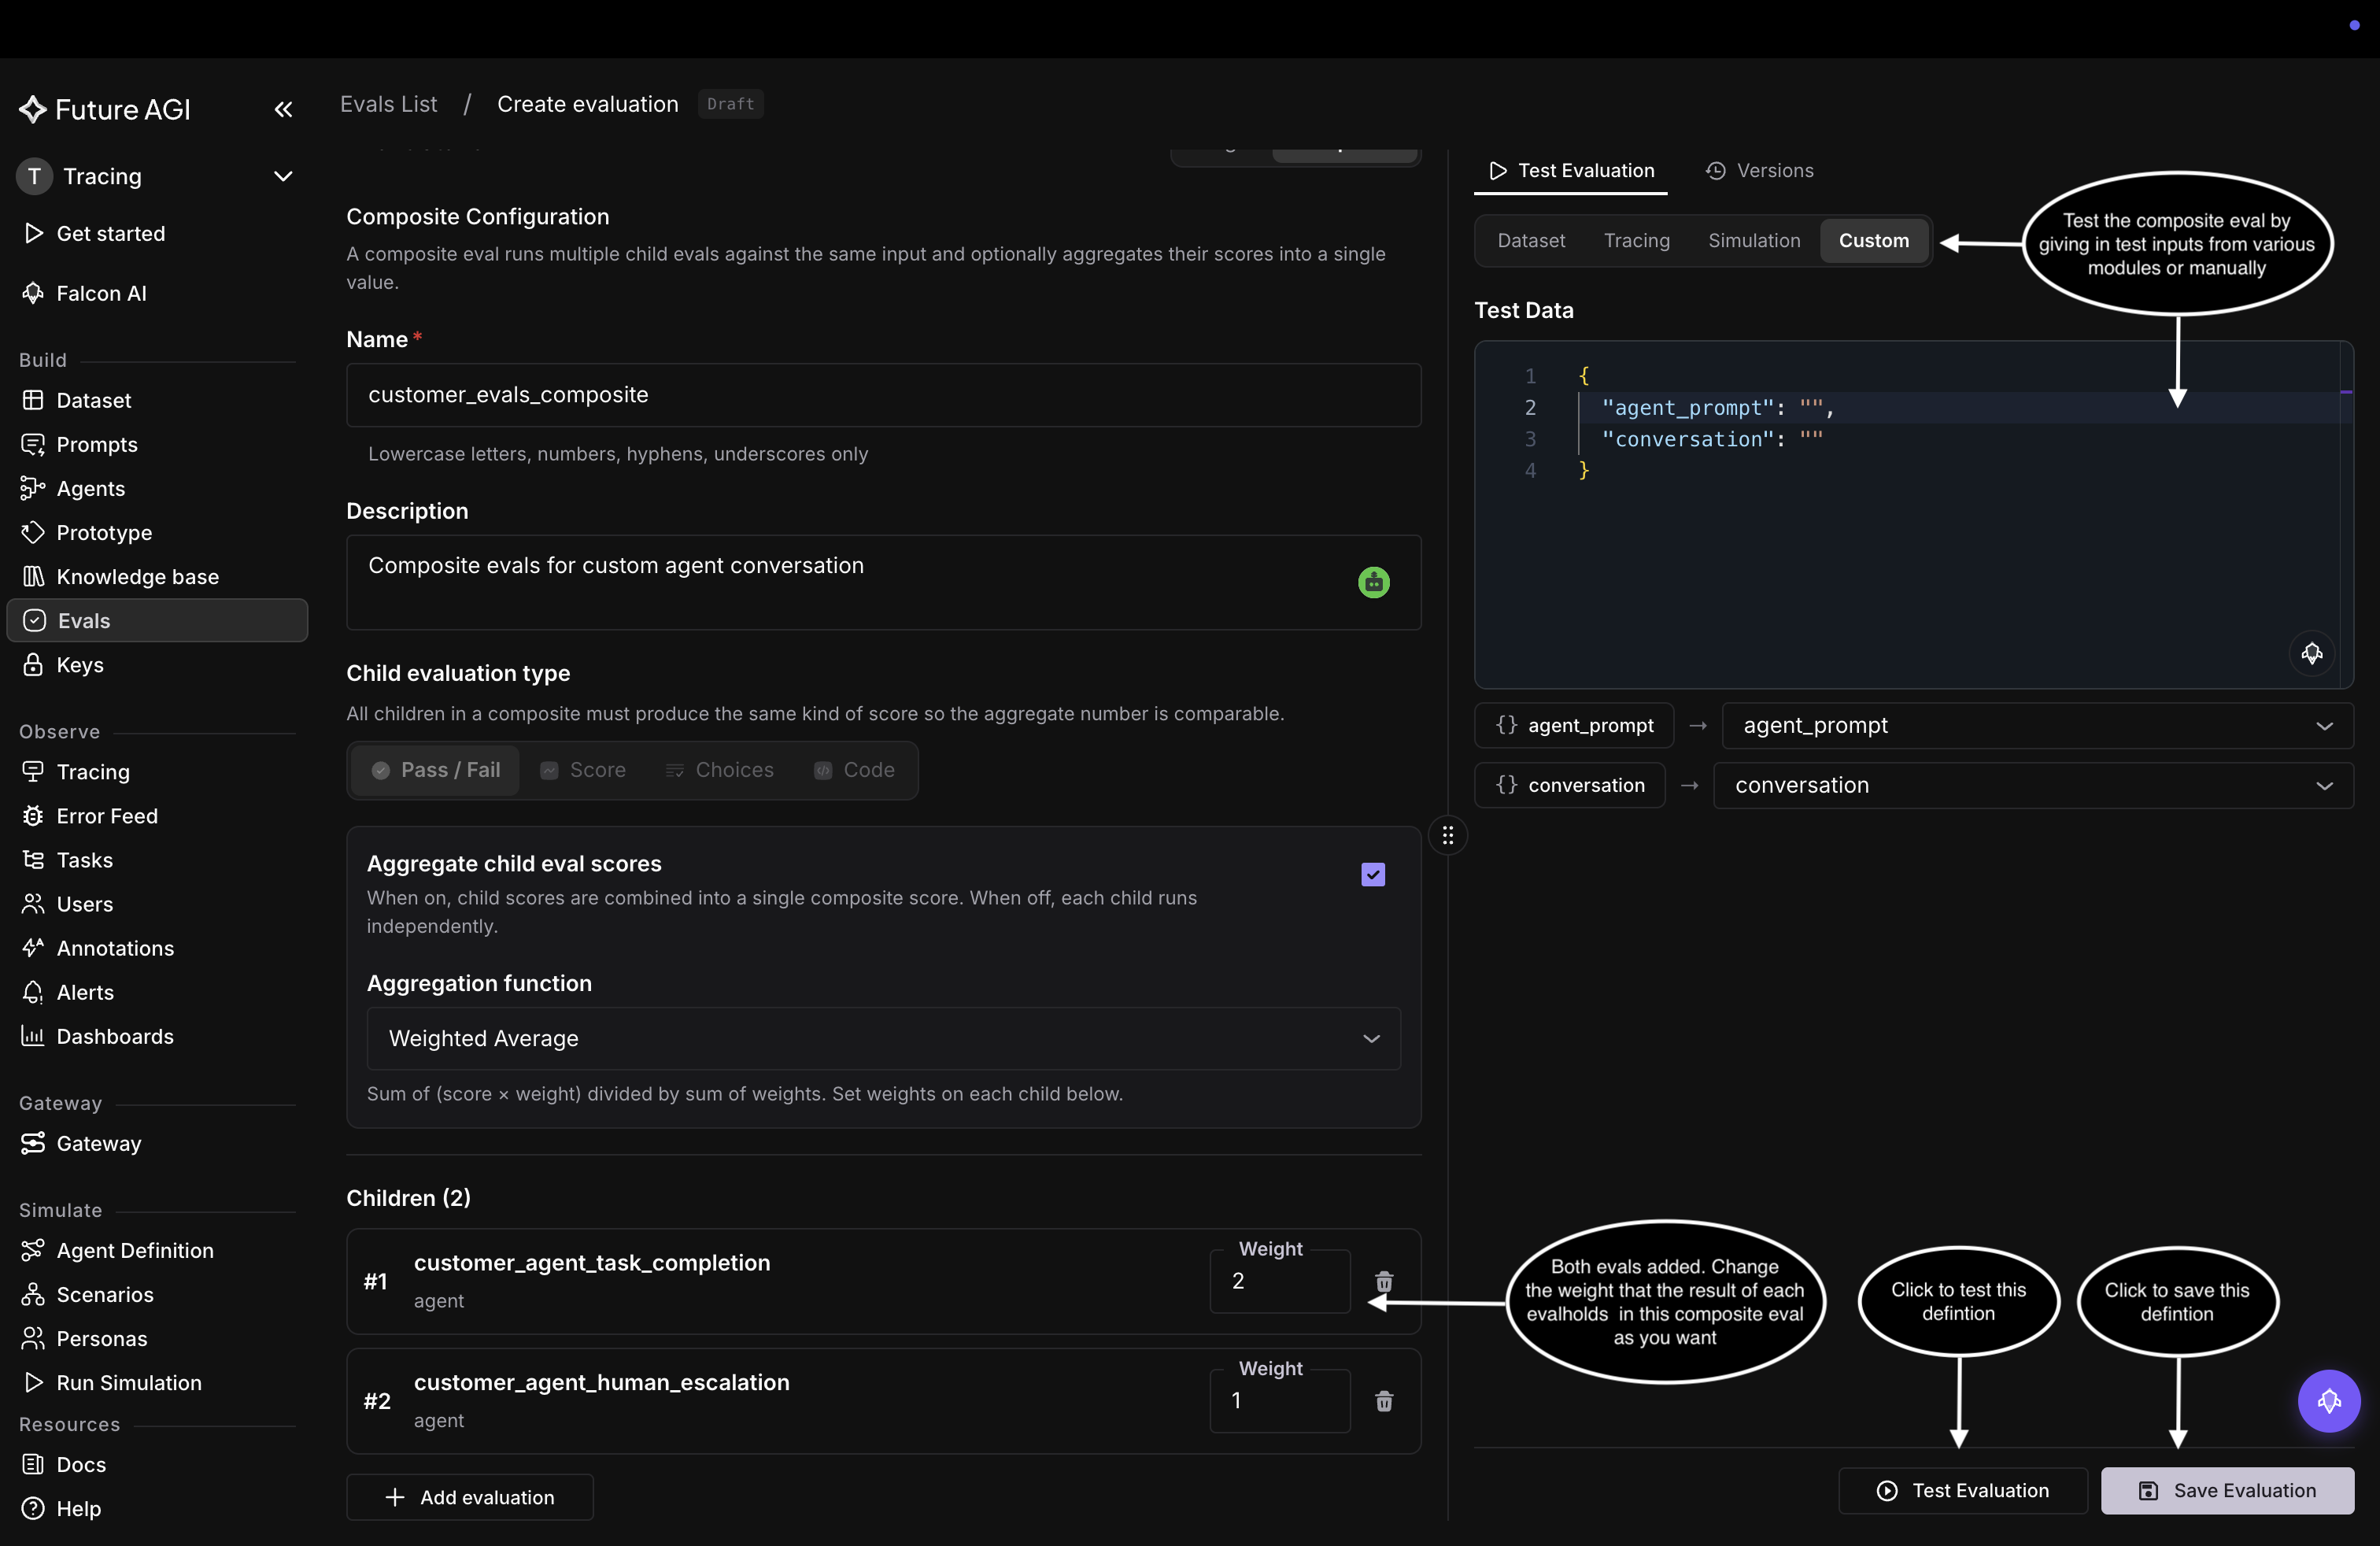Click the Evals List breadcrumb link
This screenshot has height=1546, width=2380.
(388, 104)
